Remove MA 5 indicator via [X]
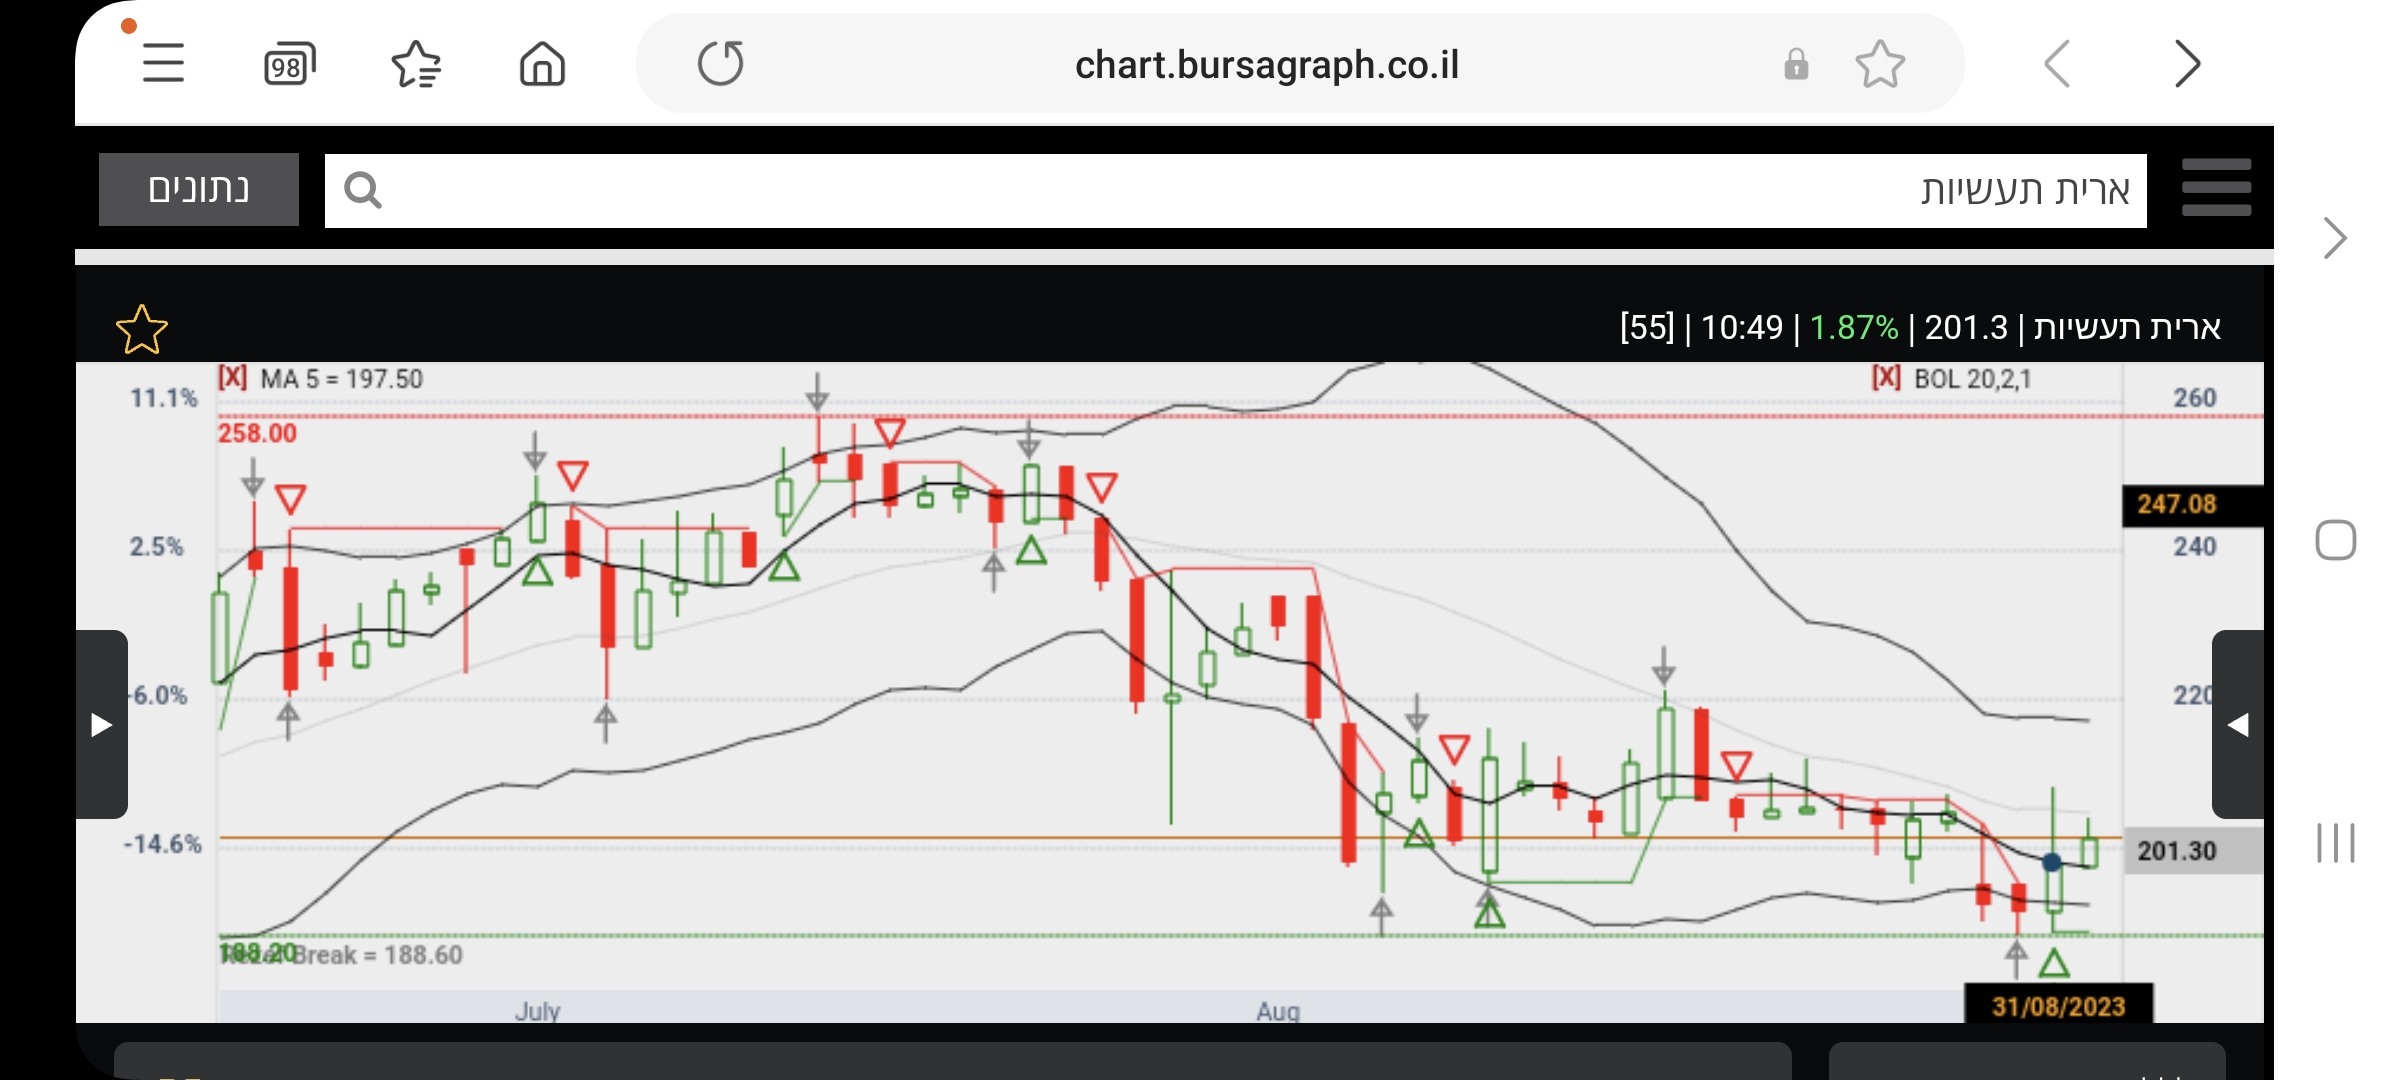 coord(232,378)
